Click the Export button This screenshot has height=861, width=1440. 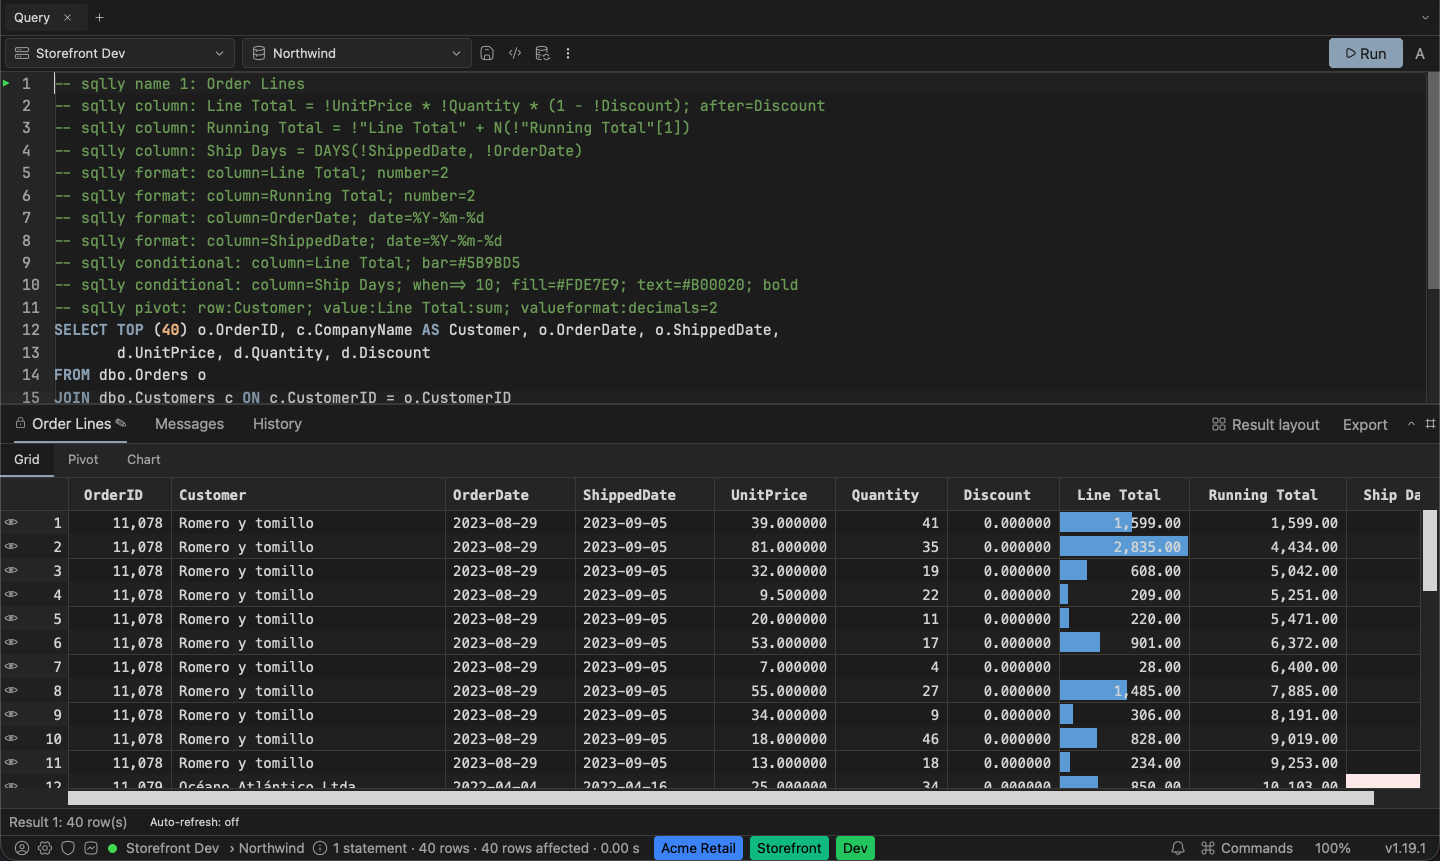(x=1365, y=425)
